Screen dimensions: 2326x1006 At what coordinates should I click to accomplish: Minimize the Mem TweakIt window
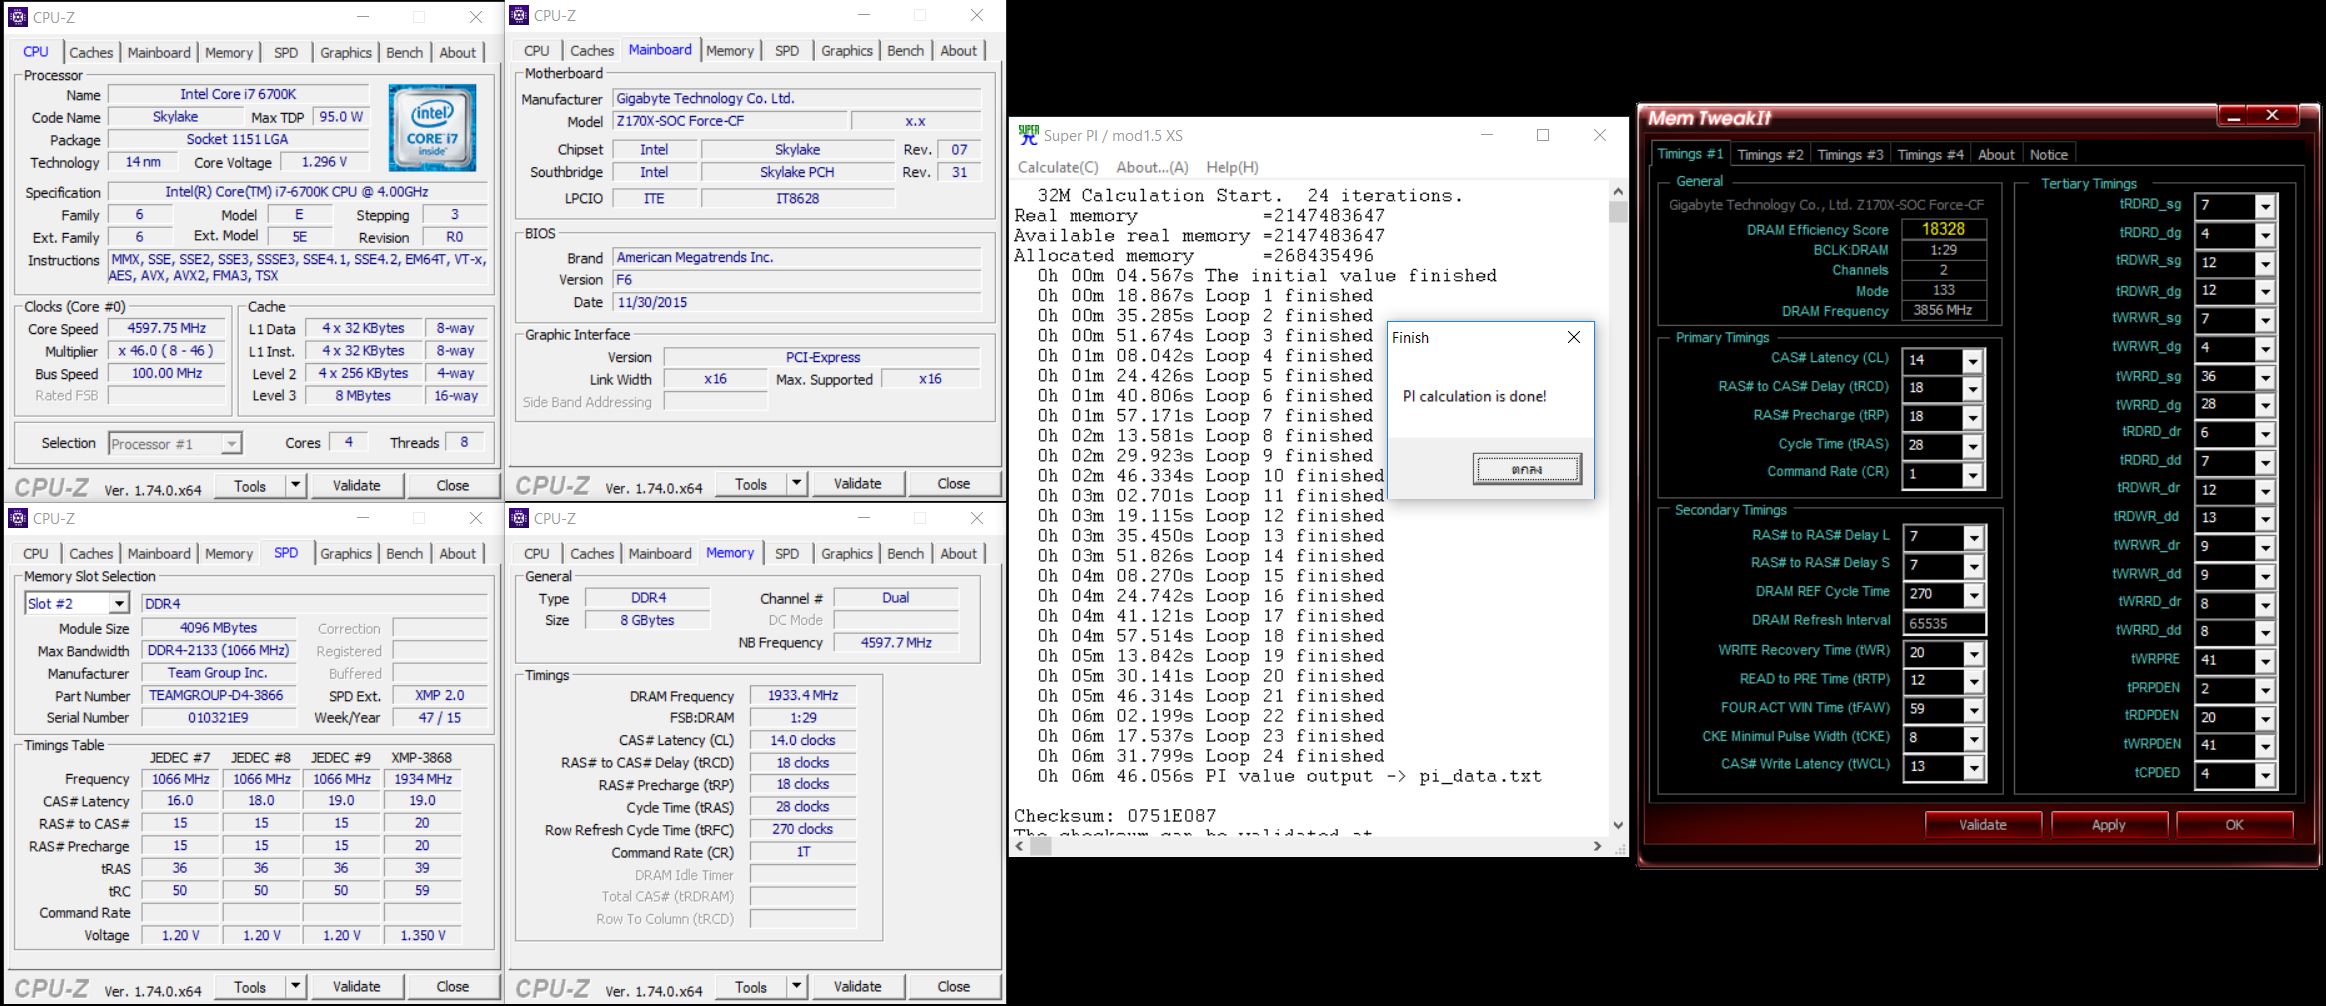click(x=2231, y=116)
